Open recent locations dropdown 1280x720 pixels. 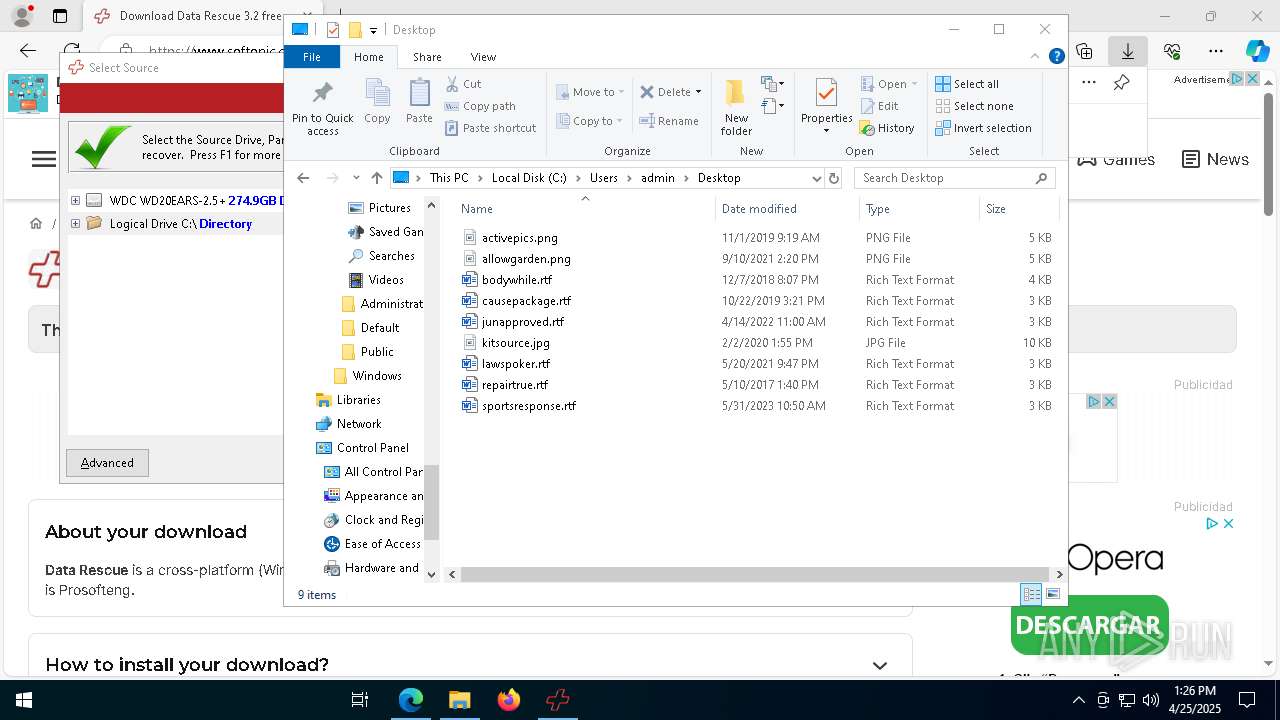pos(356,178)
